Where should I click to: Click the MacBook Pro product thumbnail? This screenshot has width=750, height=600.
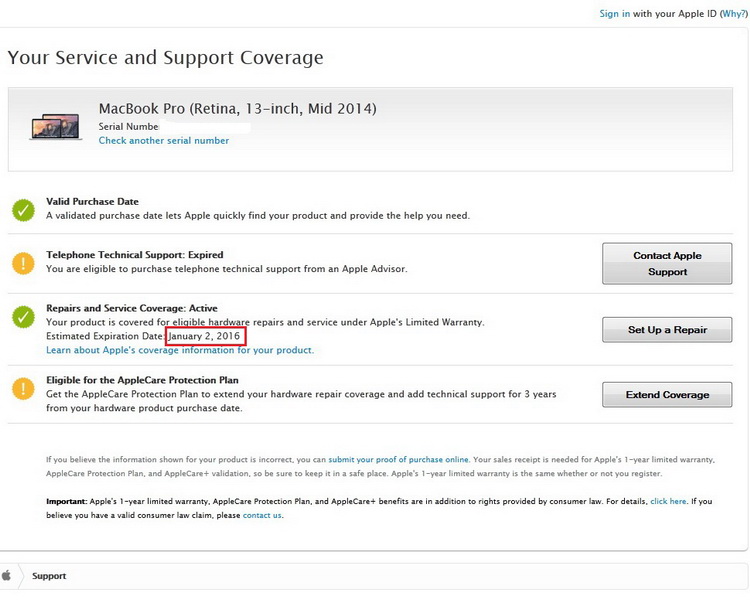[56, 127]
